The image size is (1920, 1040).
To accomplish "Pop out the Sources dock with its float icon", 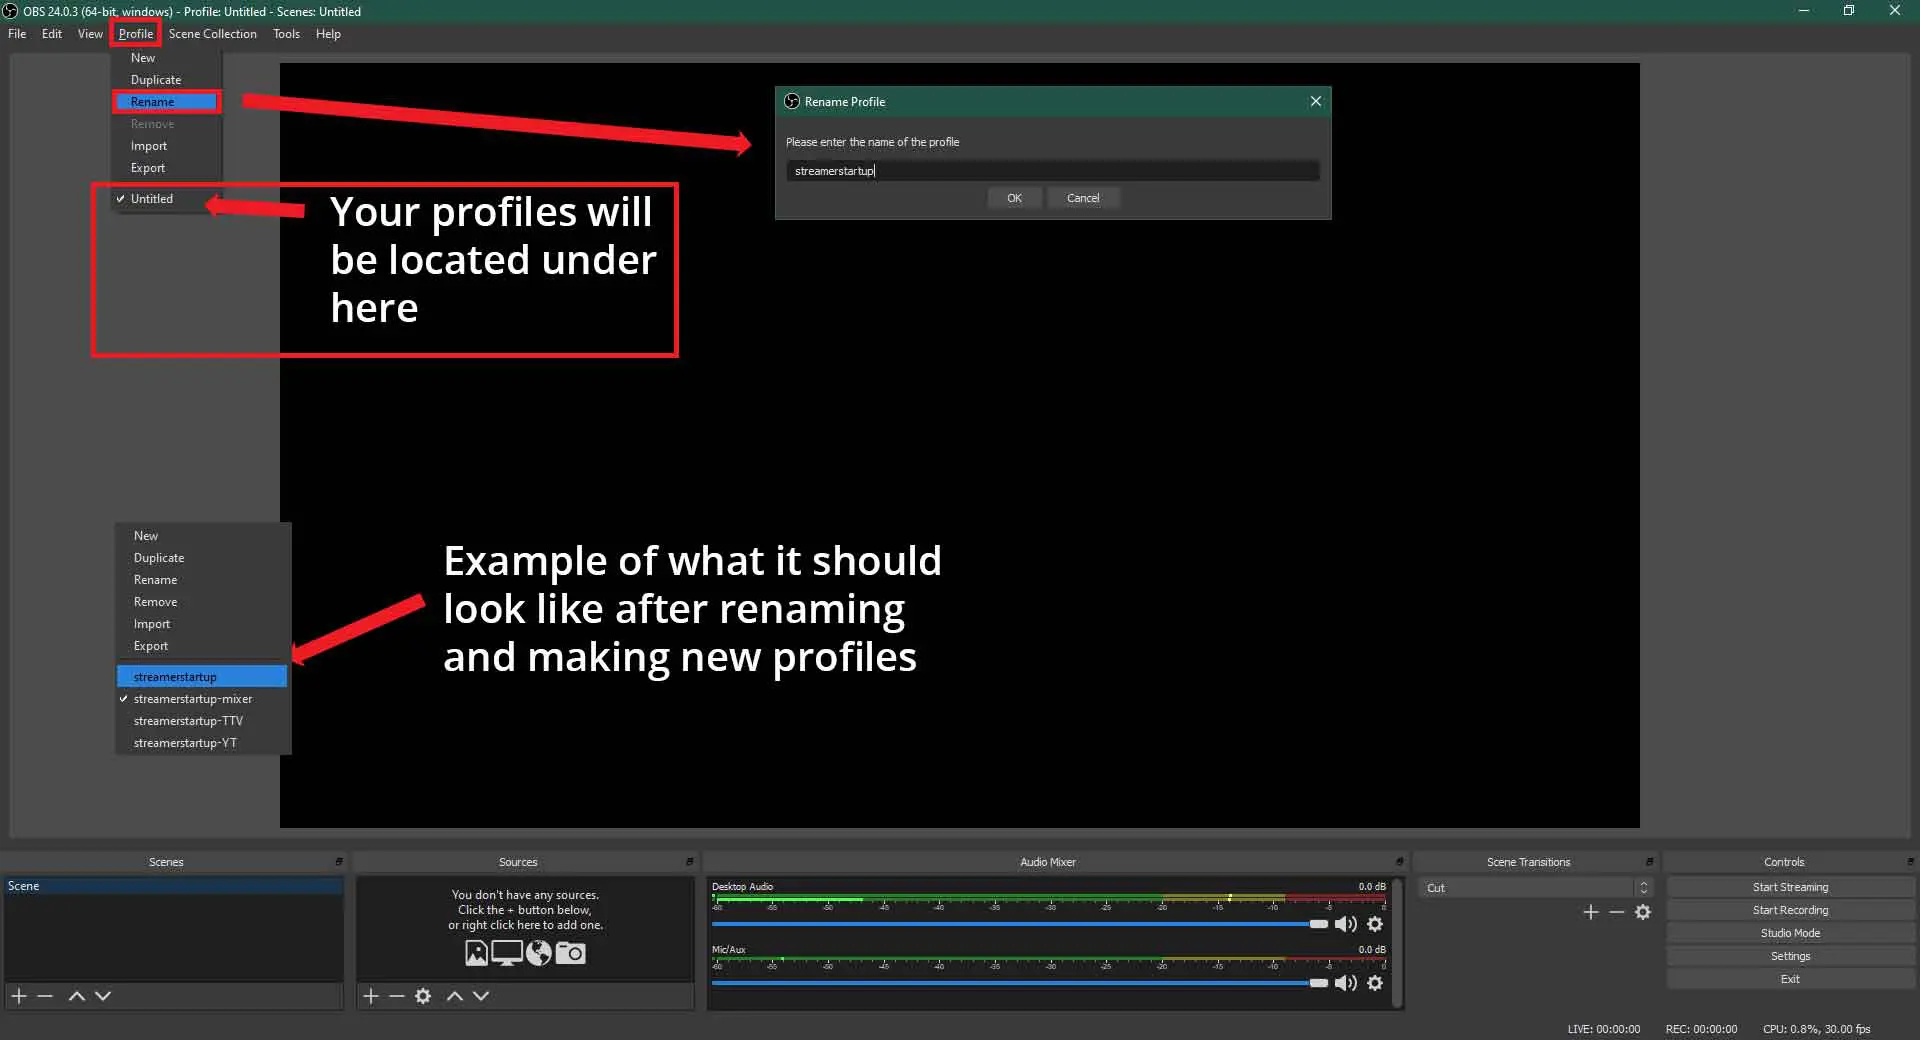I will pyautogui.click(x=689, y=862).
